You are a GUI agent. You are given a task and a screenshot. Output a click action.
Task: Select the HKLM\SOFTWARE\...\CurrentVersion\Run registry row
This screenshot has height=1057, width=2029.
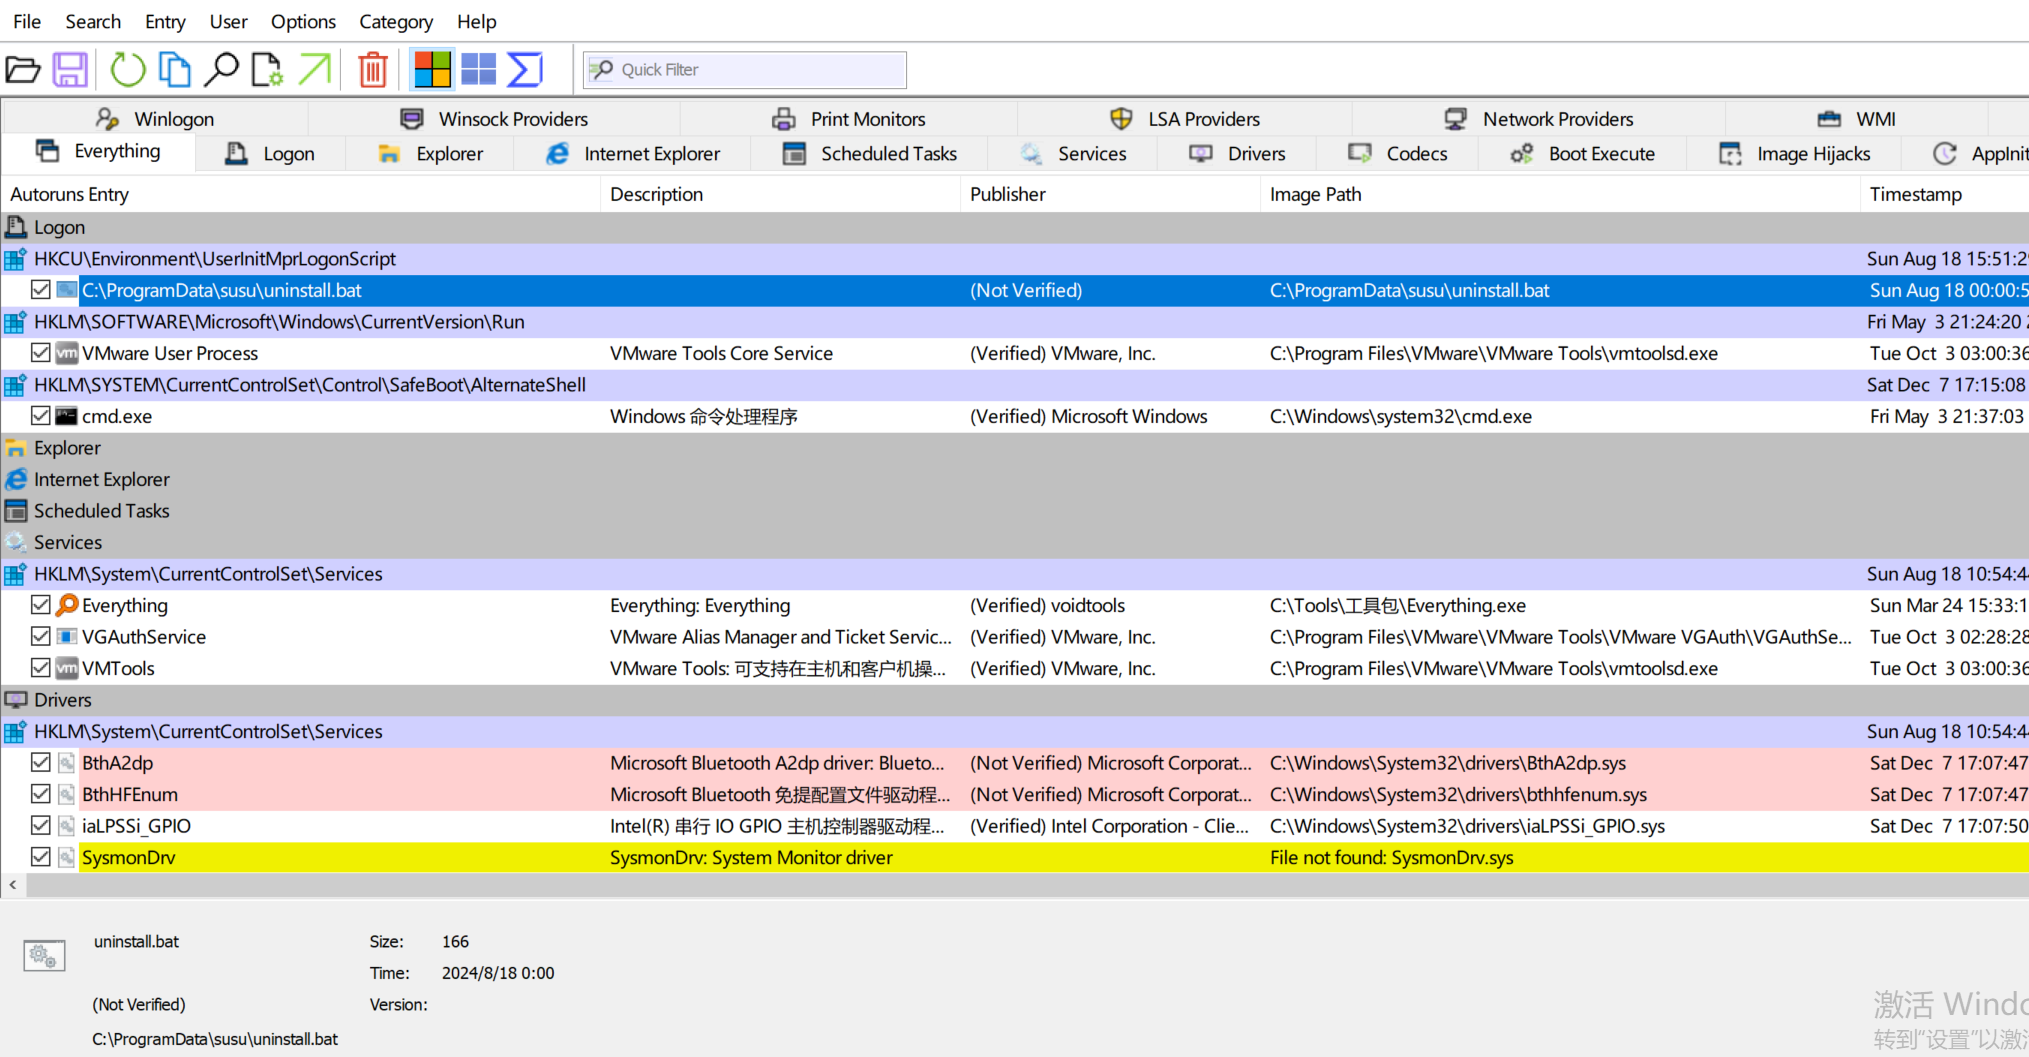(1015, 322)
